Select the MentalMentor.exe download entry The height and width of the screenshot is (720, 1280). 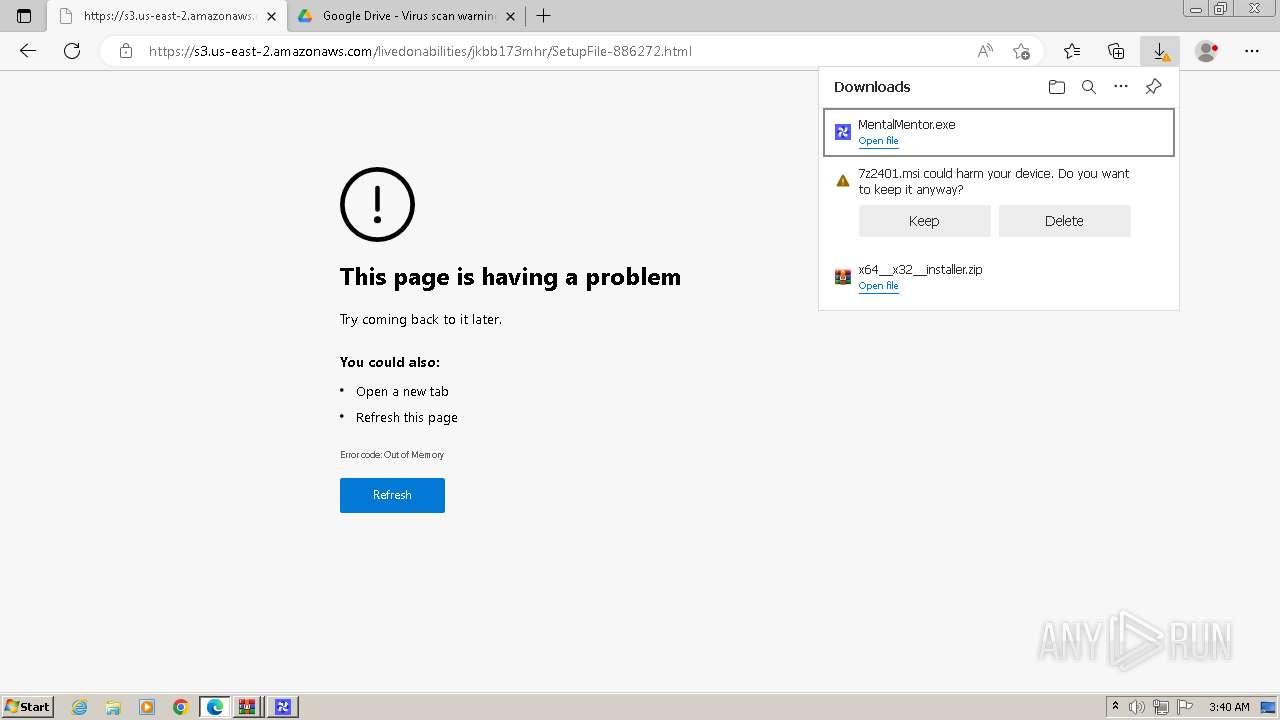coord(999,132)
